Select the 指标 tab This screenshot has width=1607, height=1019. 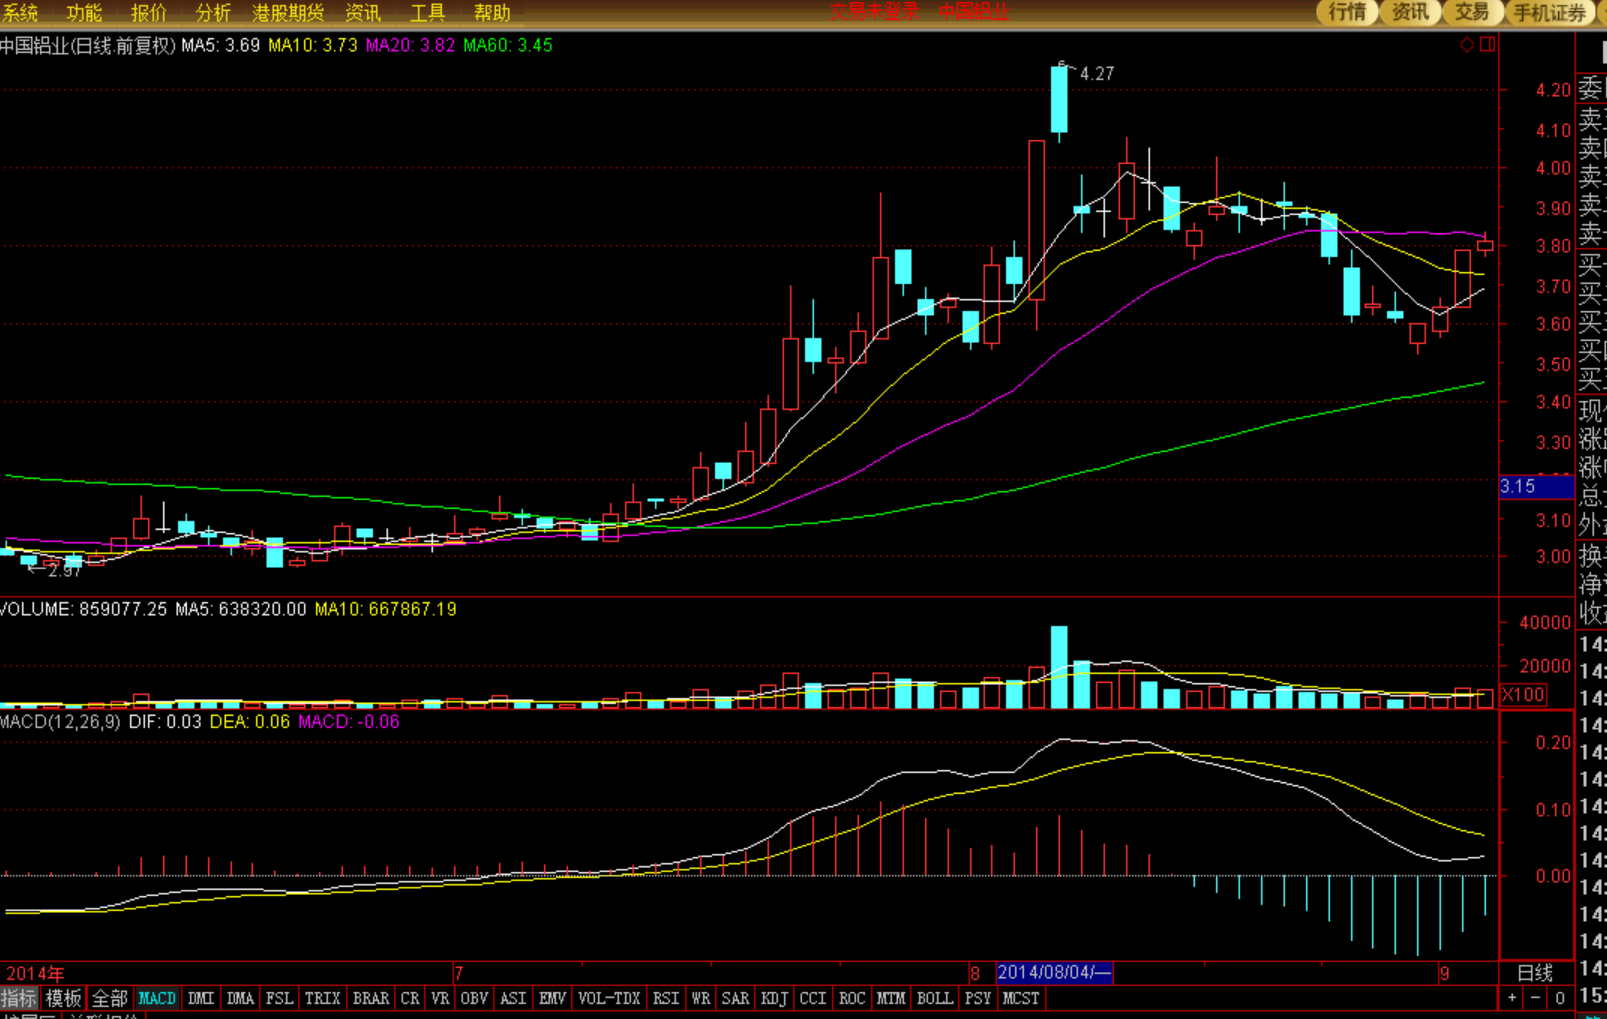tap(19, 998)
